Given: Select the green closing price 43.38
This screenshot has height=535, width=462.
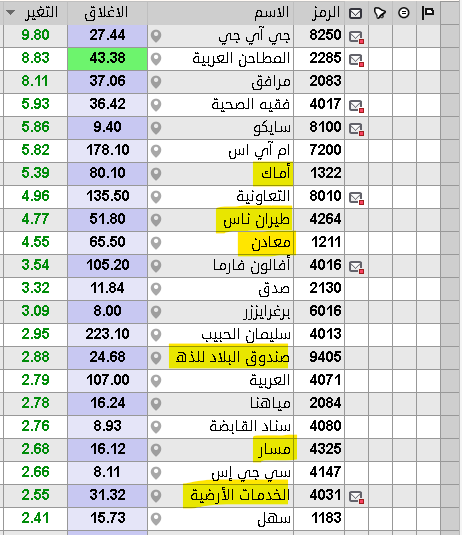Looking at the screenshot, I should [107, 58].
